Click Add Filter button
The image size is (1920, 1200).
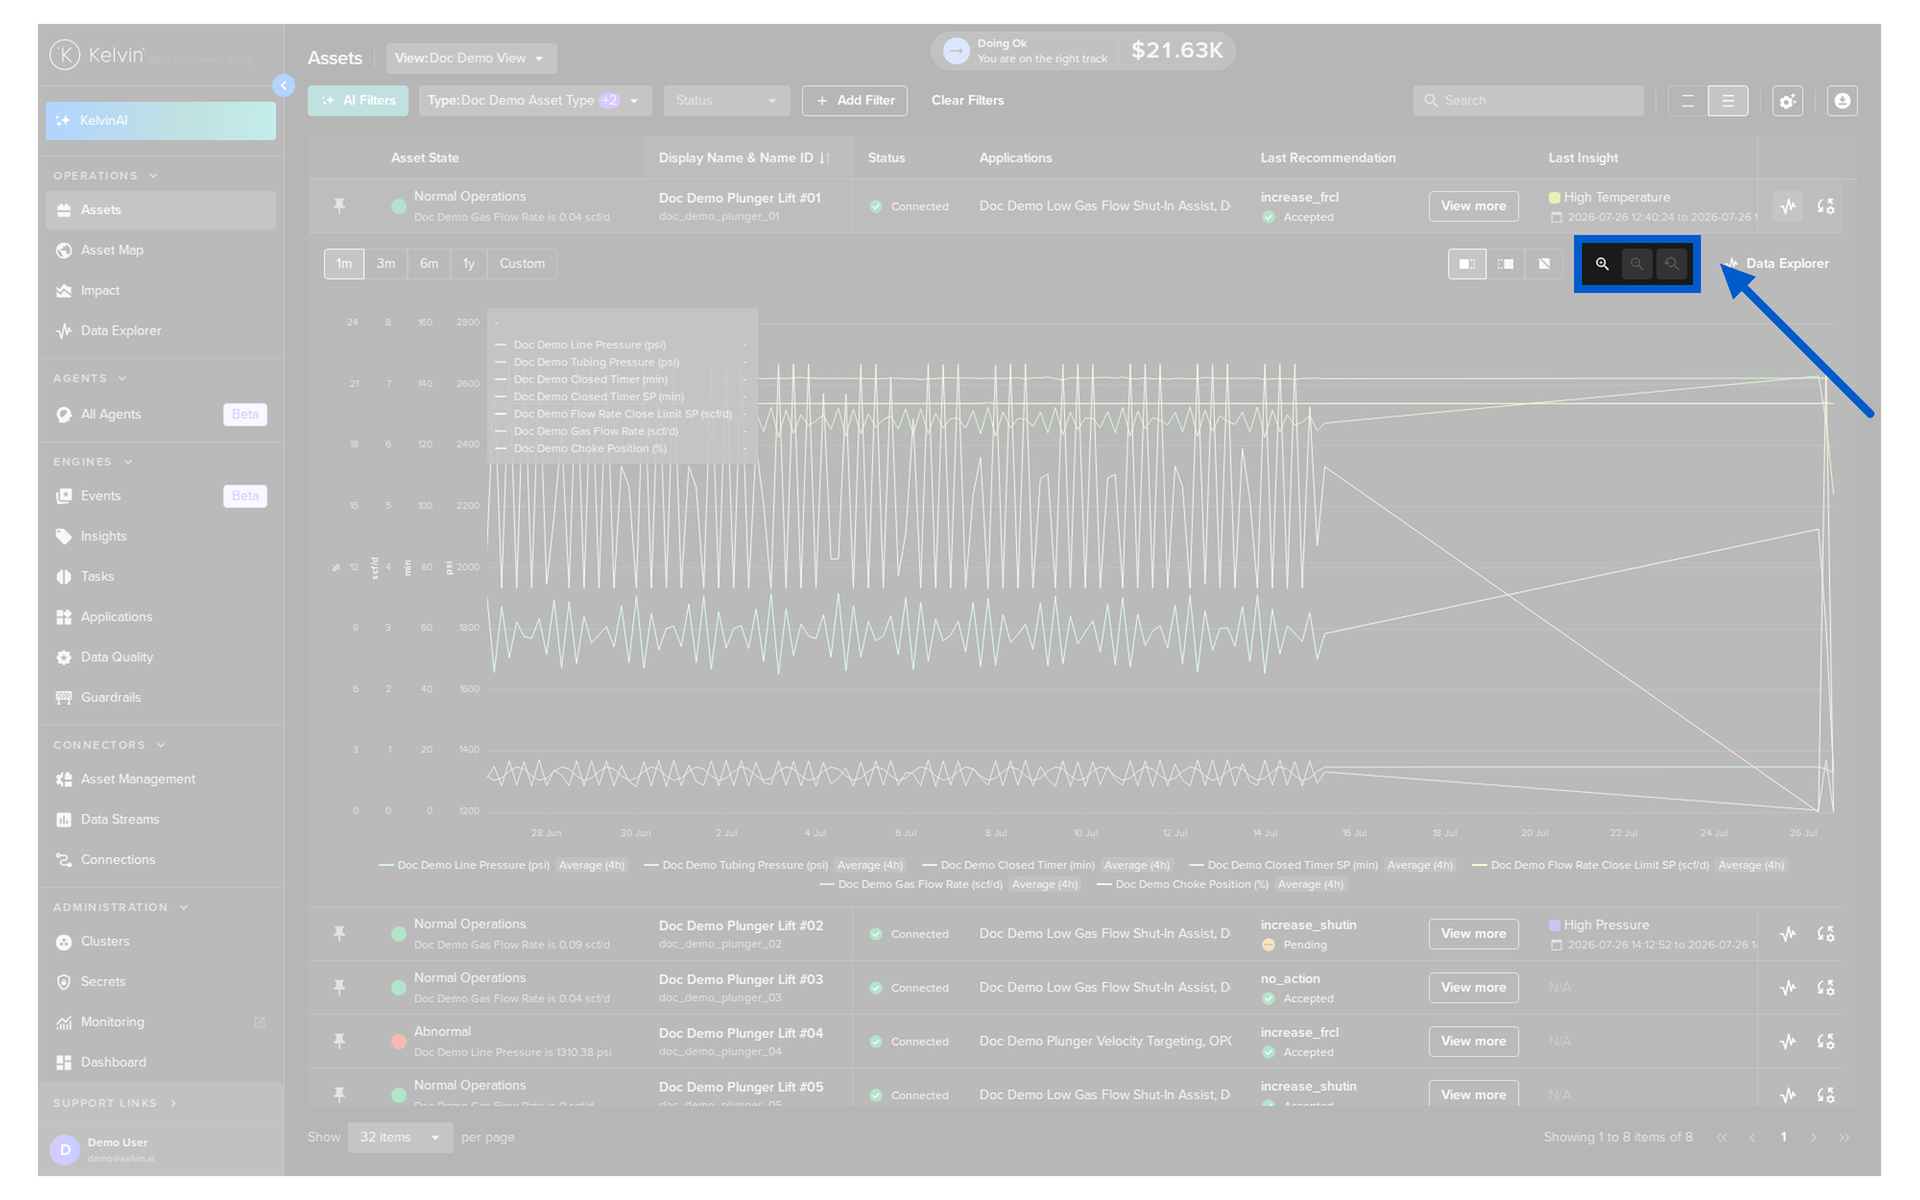click(x=855, y=101)
